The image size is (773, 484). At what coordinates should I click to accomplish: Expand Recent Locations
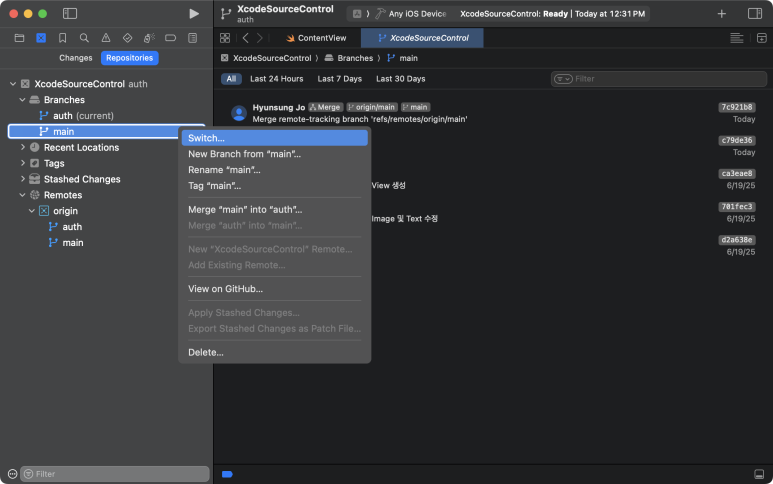[x=22, y=147]
